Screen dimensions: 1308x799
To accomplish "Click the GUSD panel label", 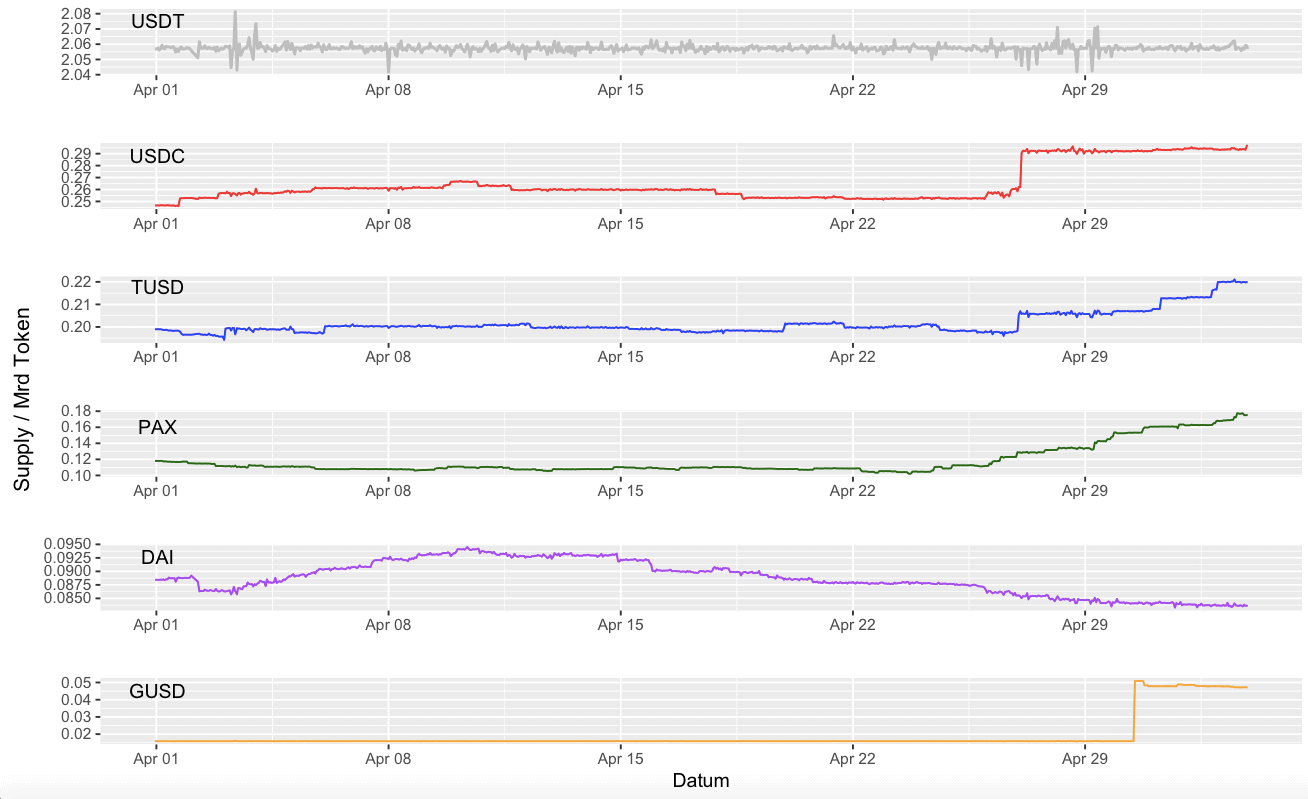I will (157, 692).
